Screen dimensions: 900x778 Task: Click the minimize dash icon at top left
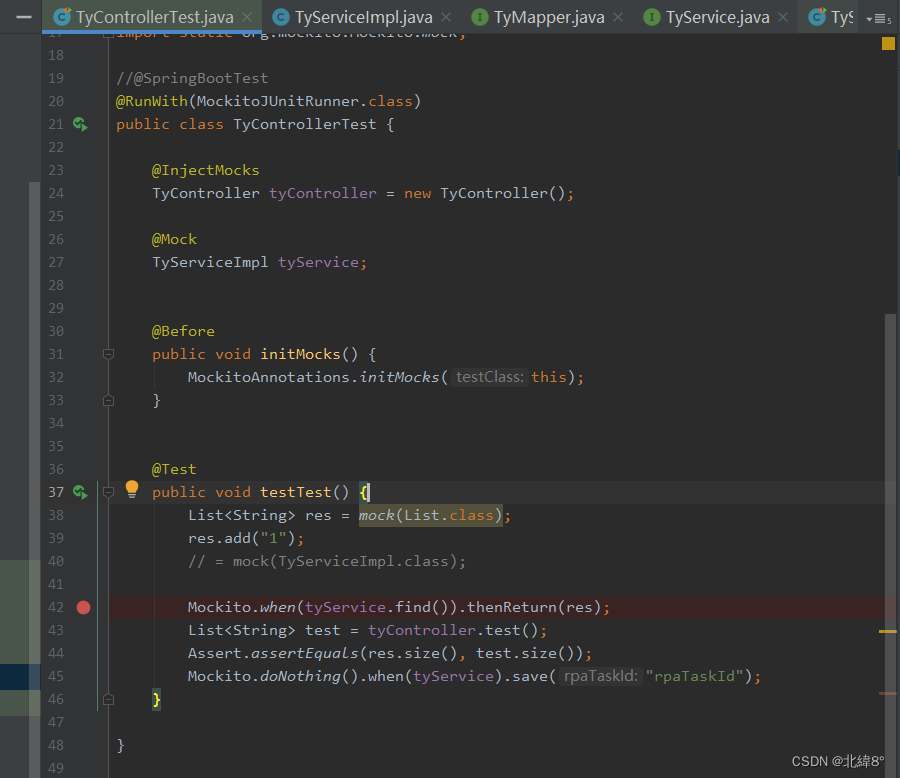24,17
